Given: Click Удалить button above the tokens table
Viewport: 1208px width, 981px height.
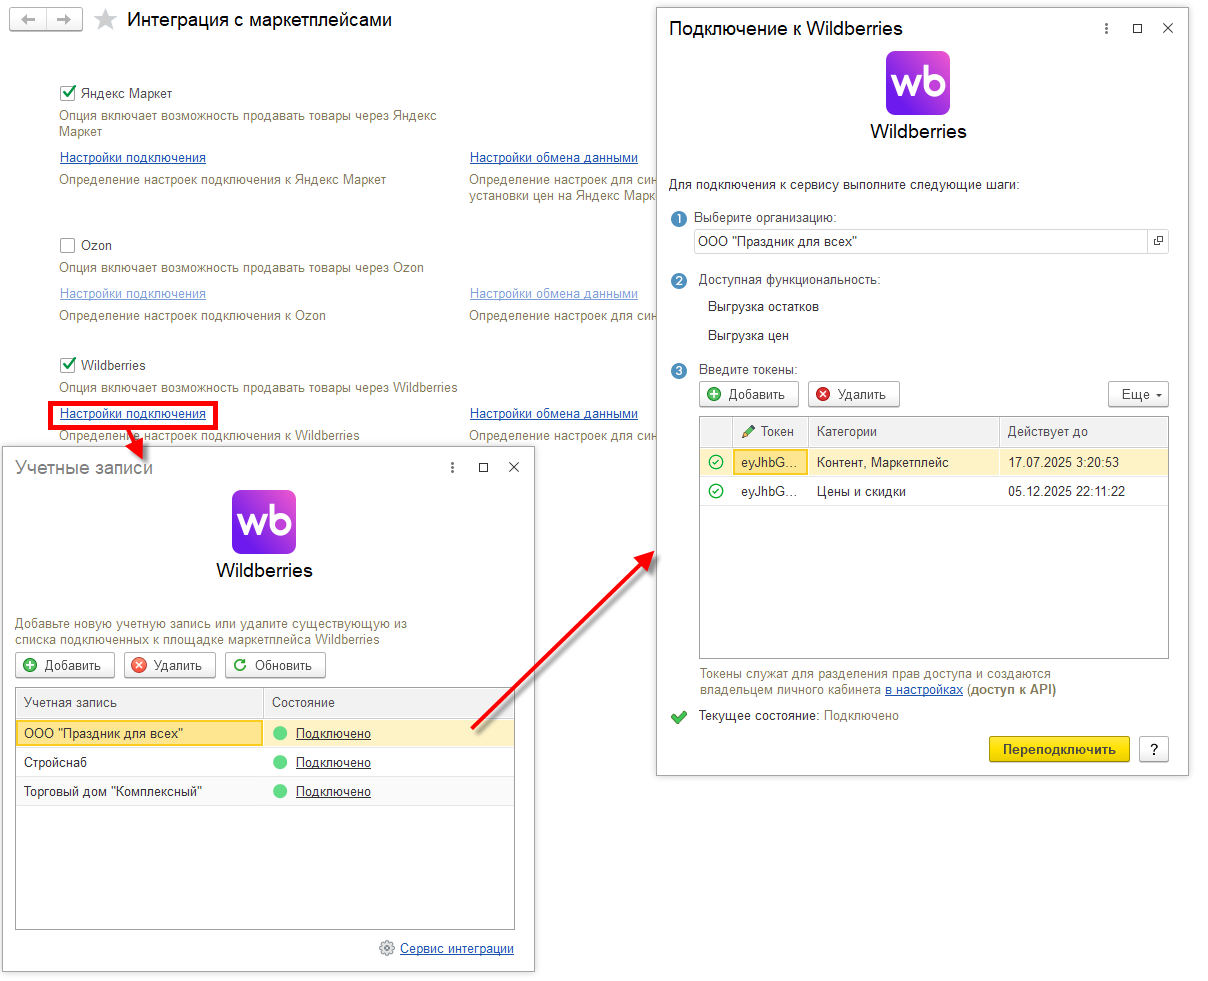Looking at the screenshot, I should [854, 394].
